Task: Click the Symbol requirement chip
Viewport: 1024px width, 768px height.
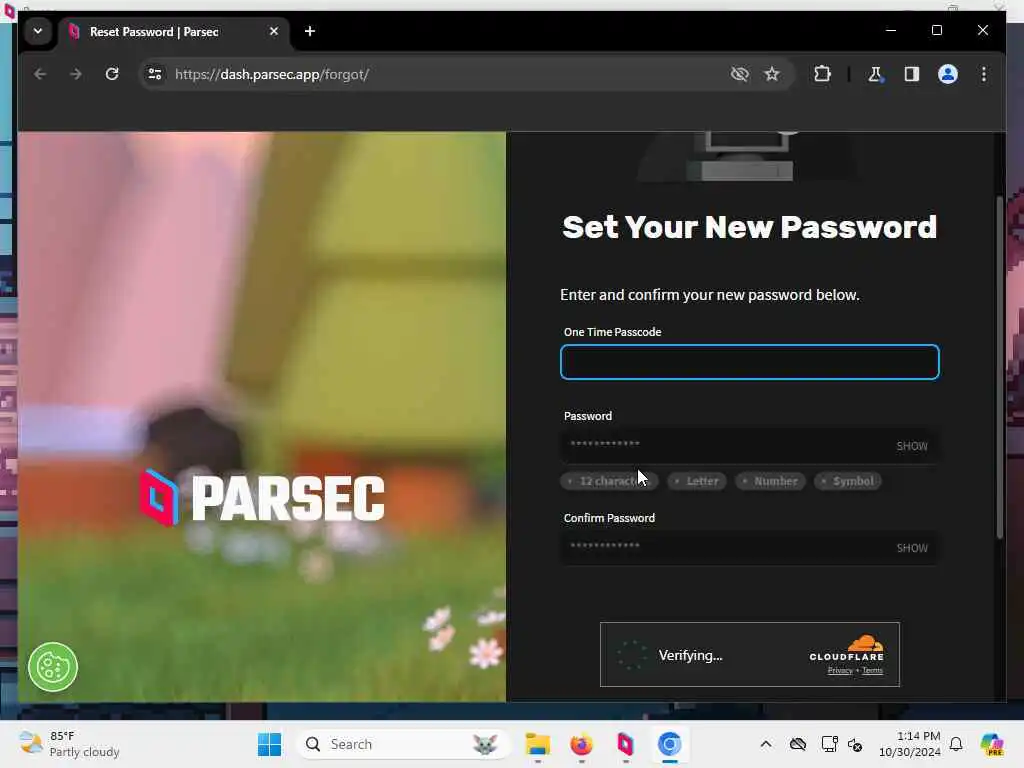Action: (x=848, y=481)
